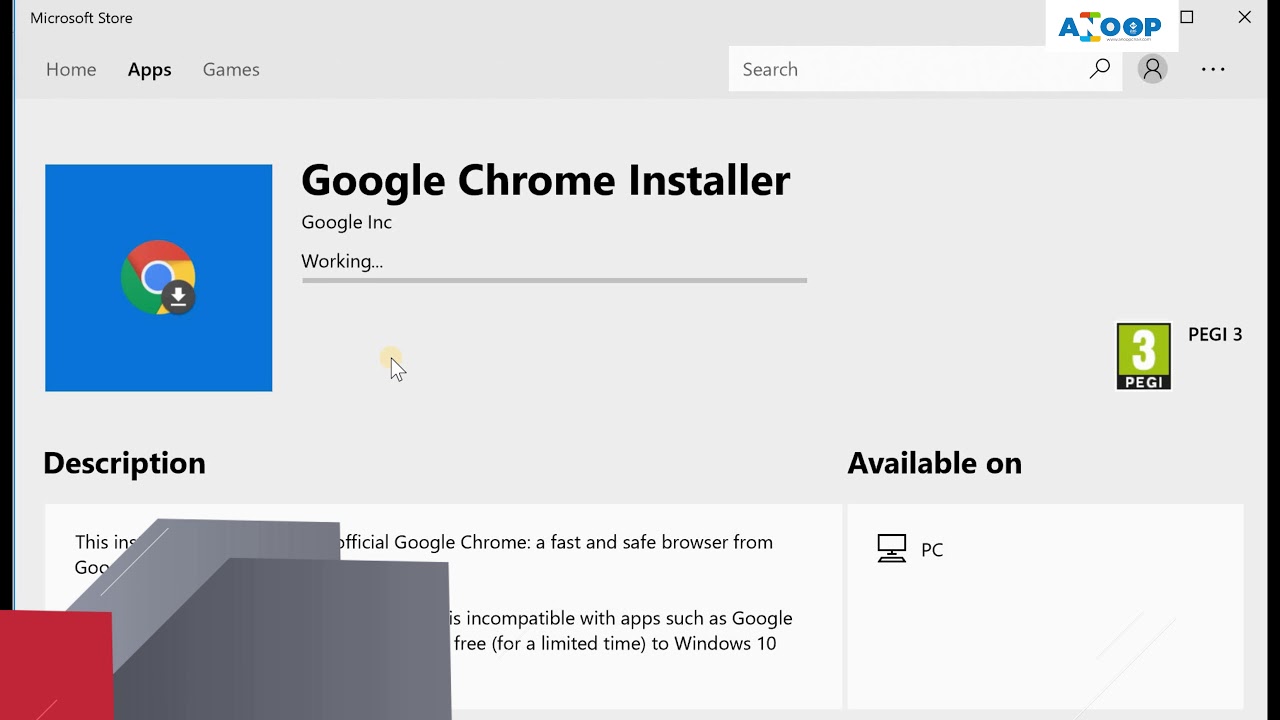
Task: Click the magnifier search icon
Action: (1100, 69)
